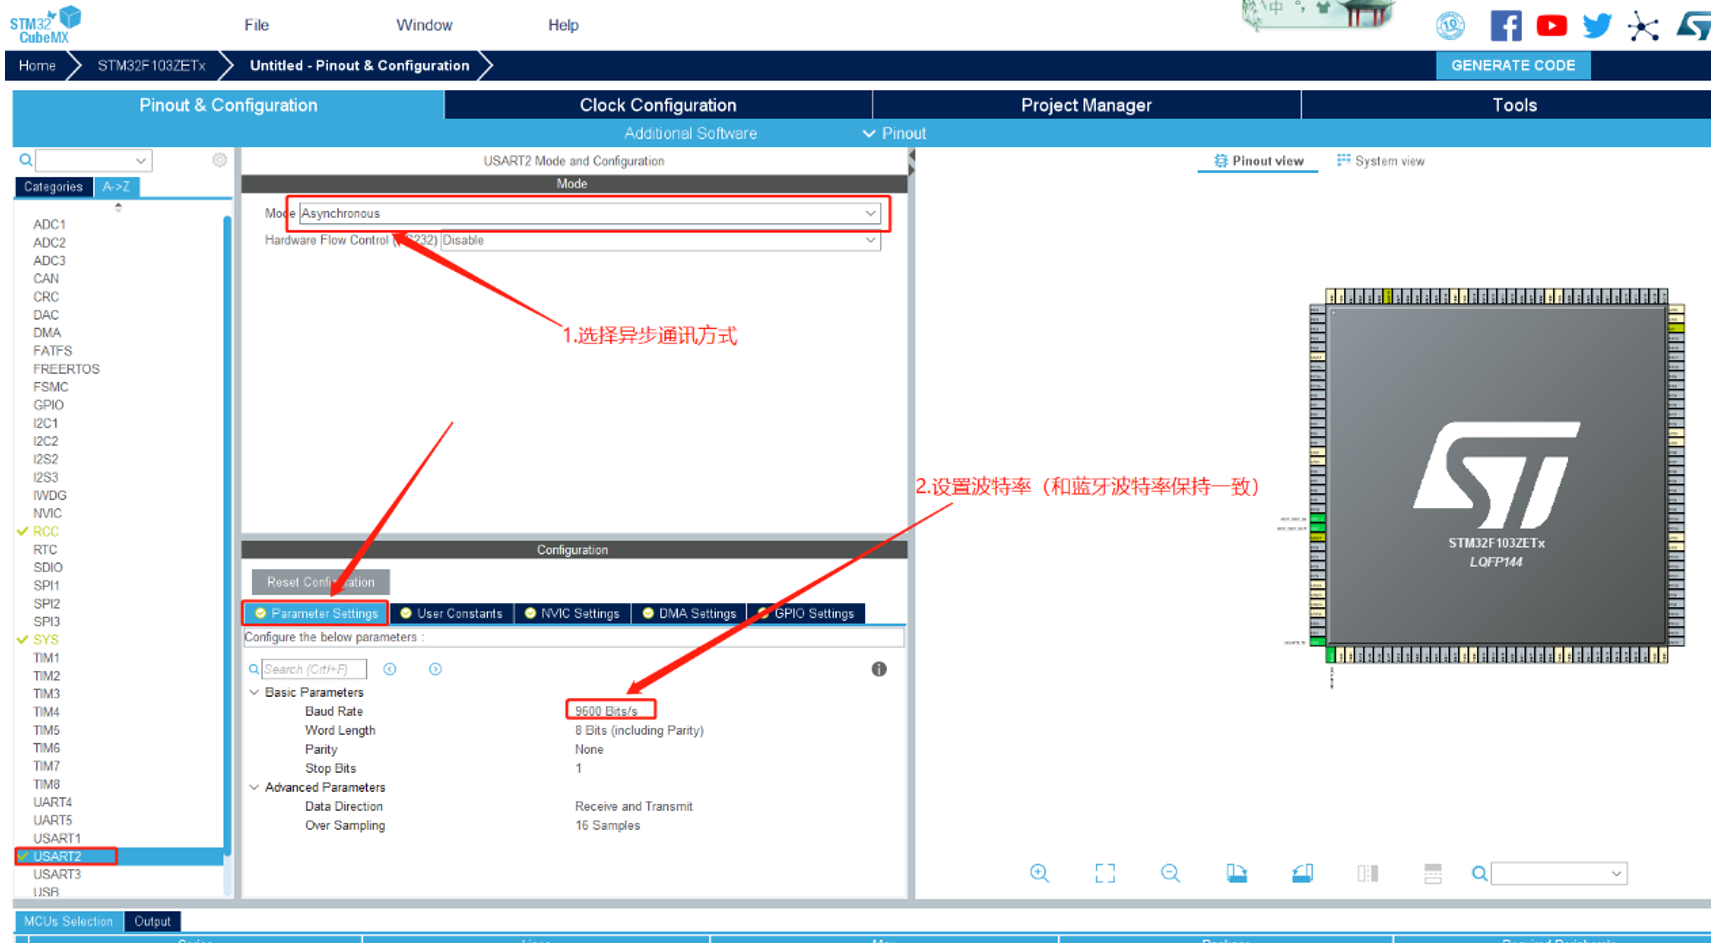Click the GENERATE CODE button
Screen dimensions: 1711x943
pos(1513,65)
